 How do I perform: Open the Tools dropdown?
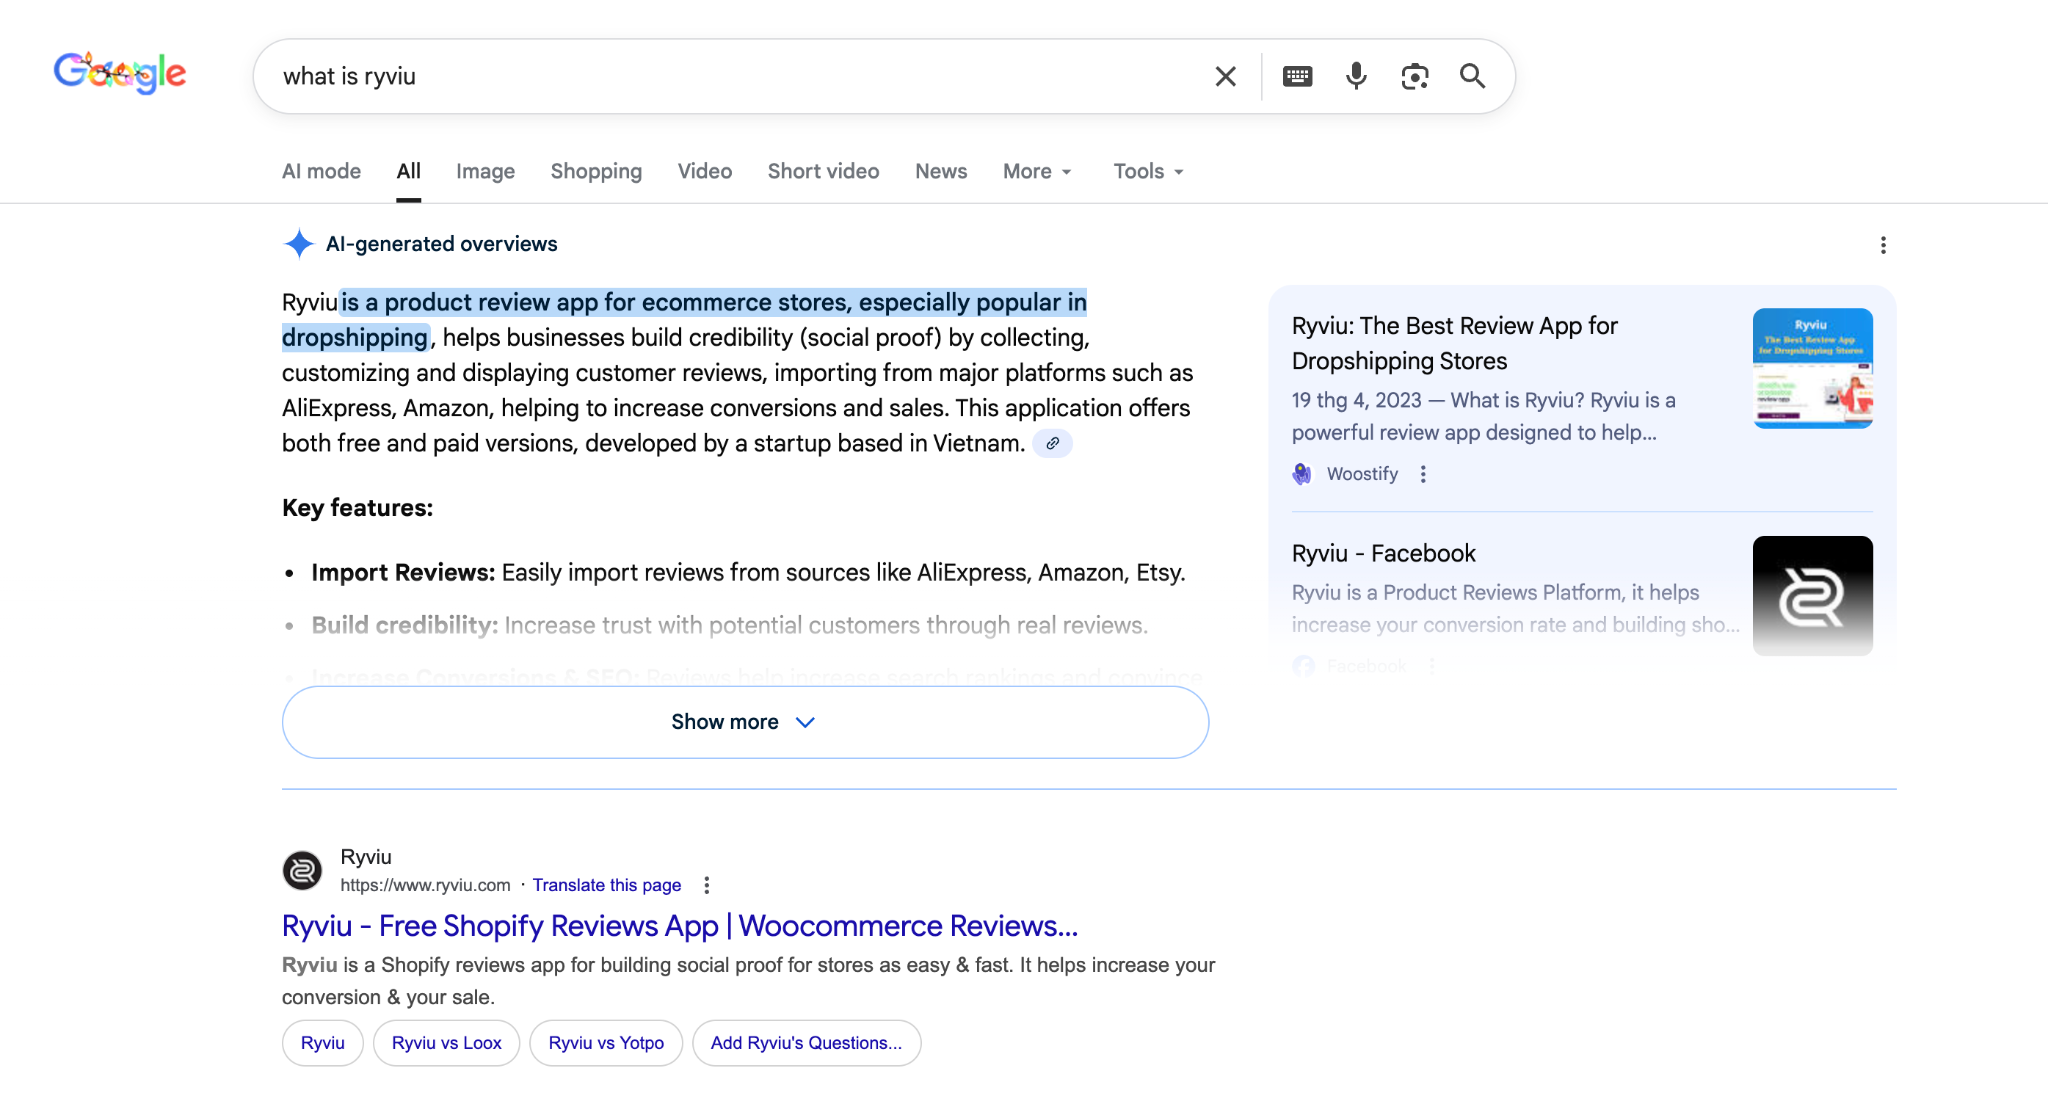pos(1148,171)
